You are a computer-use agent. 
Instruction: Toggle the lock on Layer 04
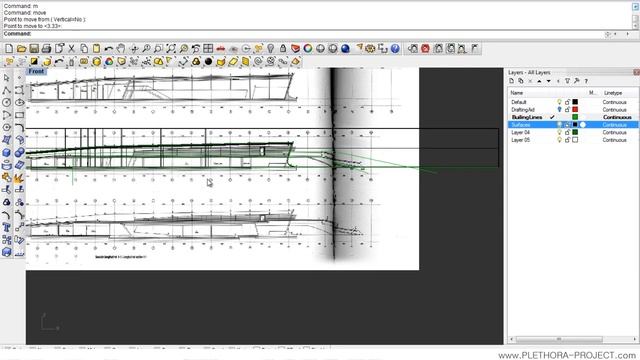pyautogui.click(x=567, y=132)
